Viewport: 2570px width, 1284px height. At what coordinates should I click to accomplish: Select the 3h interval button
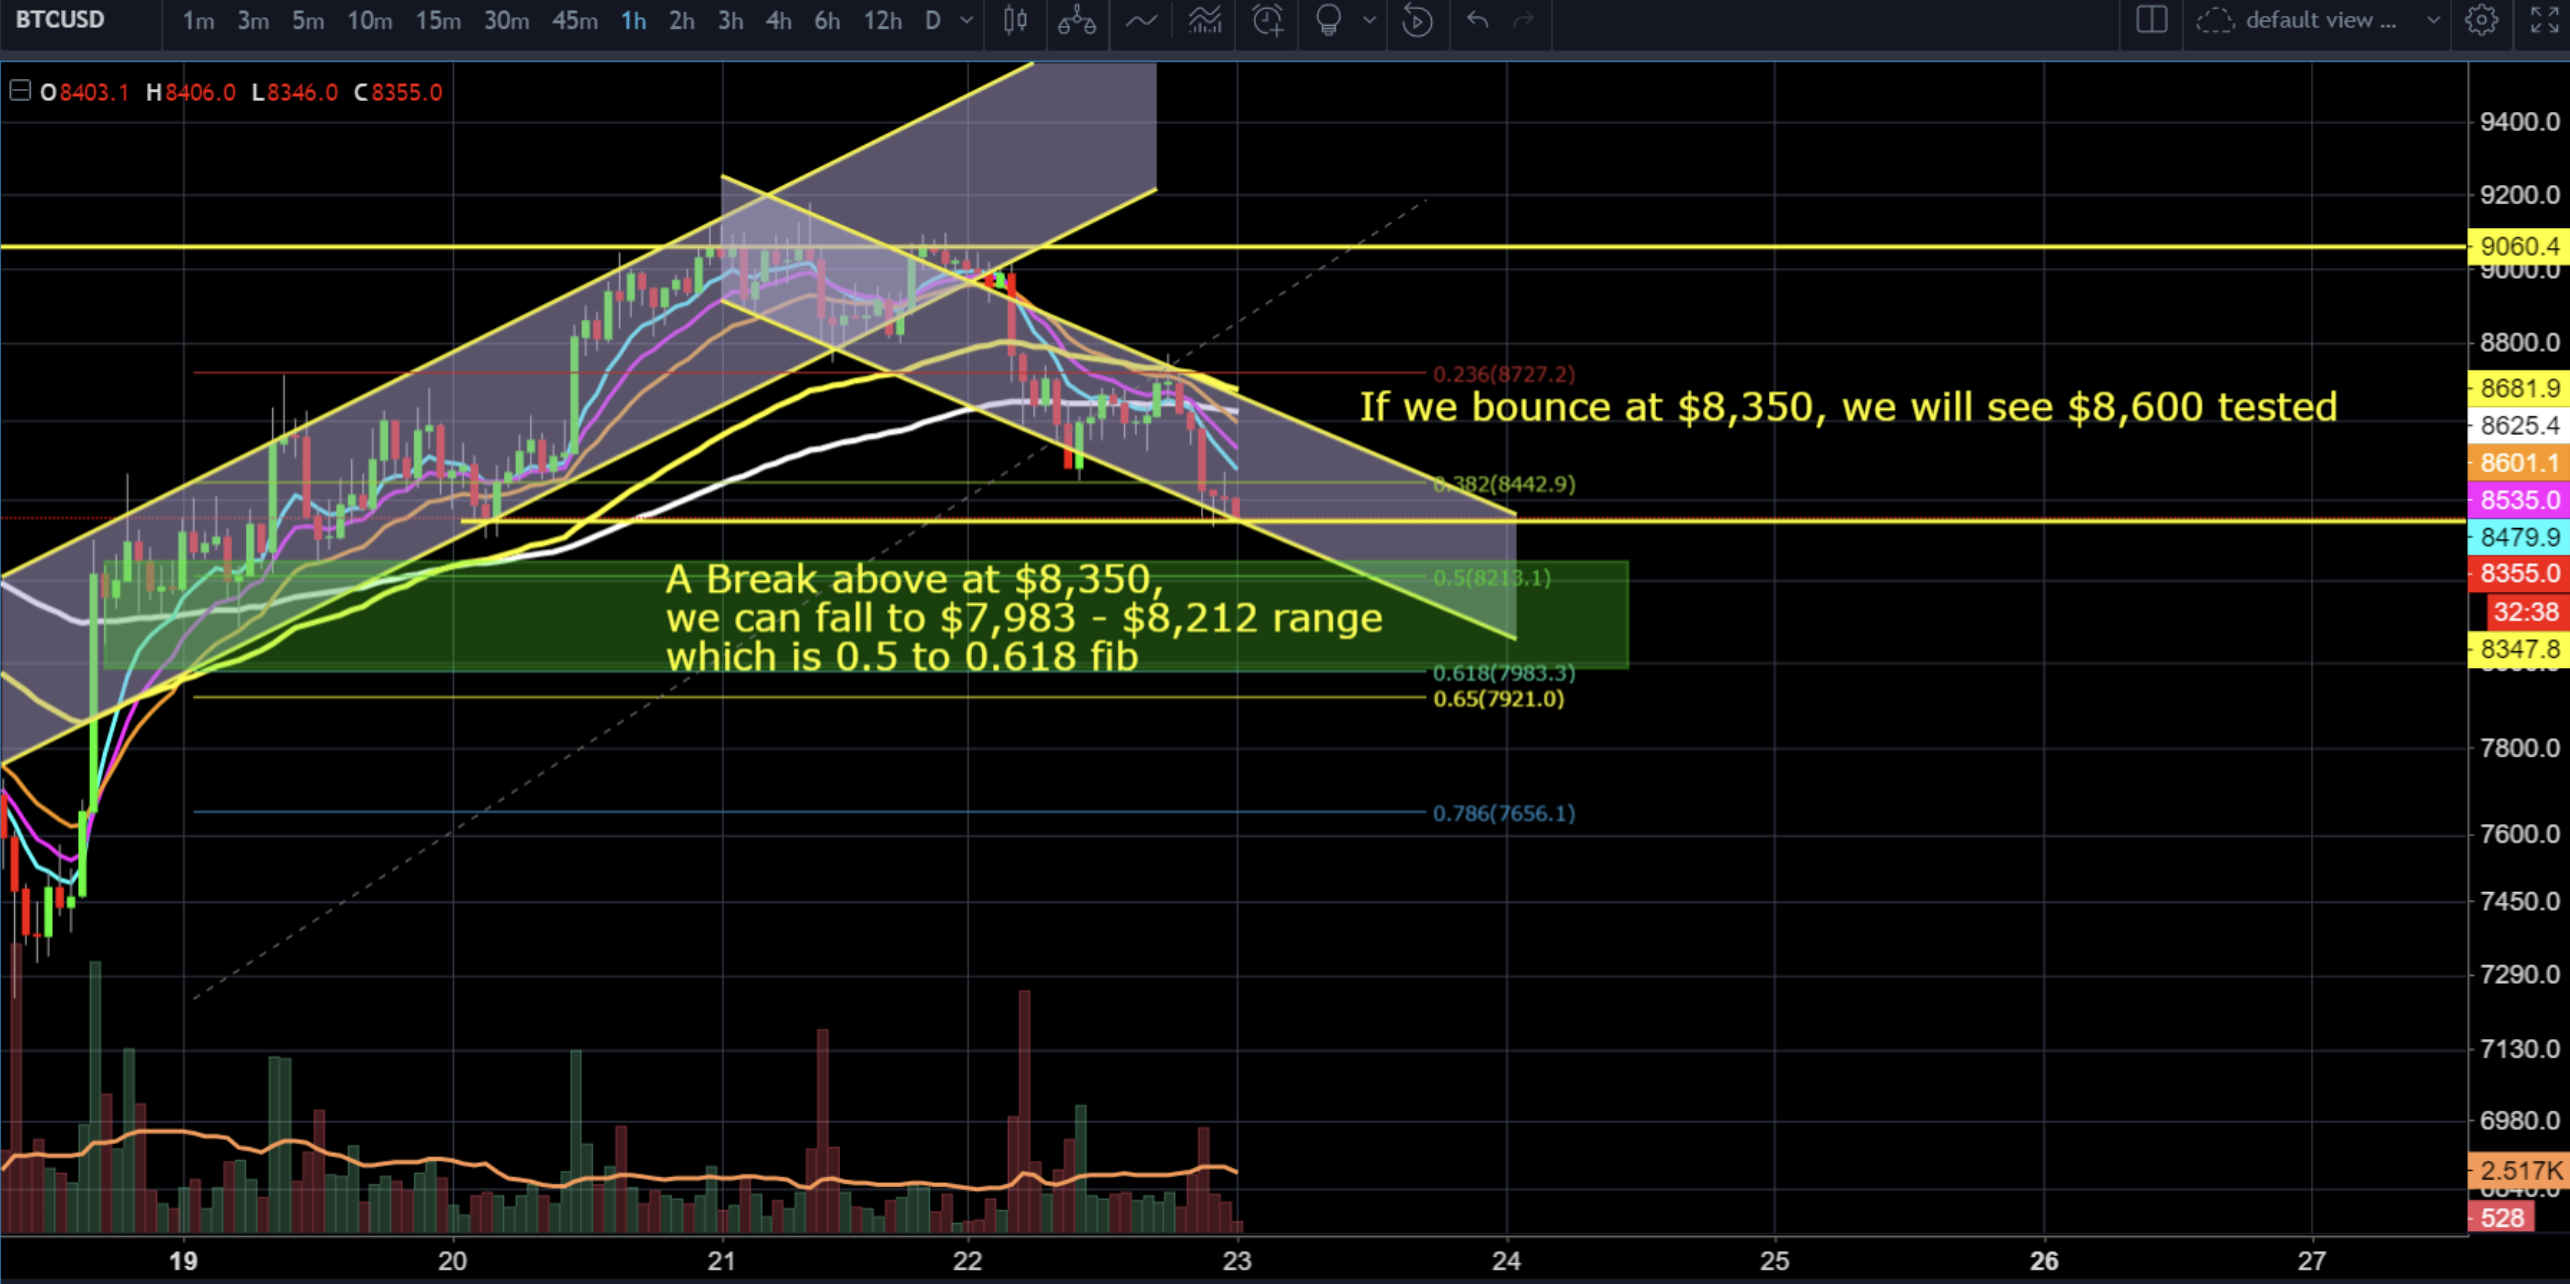tap(731, 20)
